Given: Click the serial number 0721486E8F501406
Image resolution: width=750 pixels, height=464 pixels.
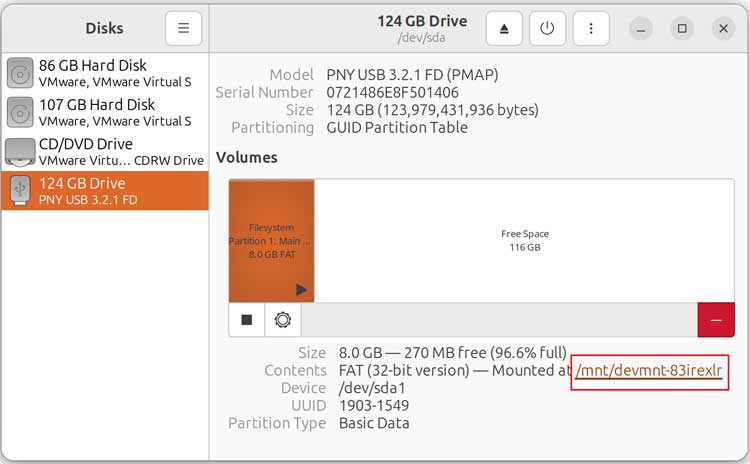Looking at the screenshot, I should point(392,92).
